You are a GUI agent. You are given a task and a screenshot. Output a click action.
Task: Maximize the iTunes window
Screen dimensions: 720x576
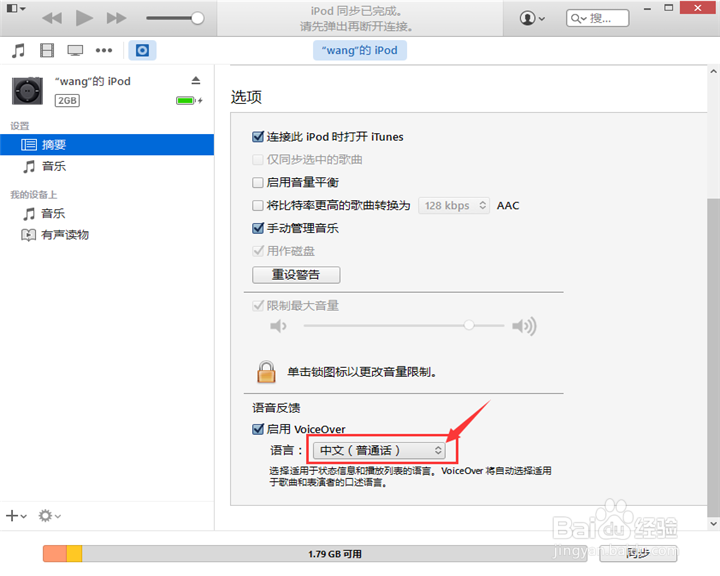[669, 8]
